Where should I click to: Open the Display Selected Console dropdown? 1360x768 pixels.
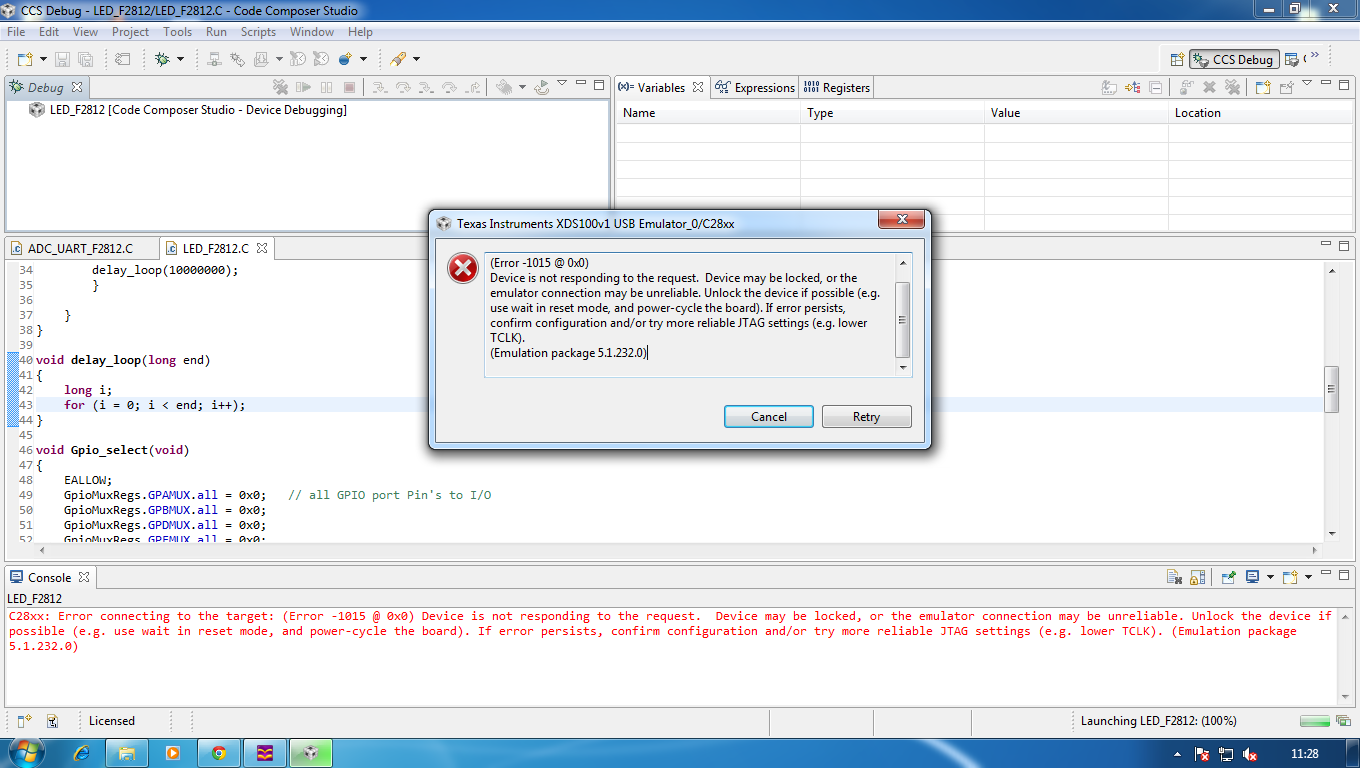(1271, 577)
